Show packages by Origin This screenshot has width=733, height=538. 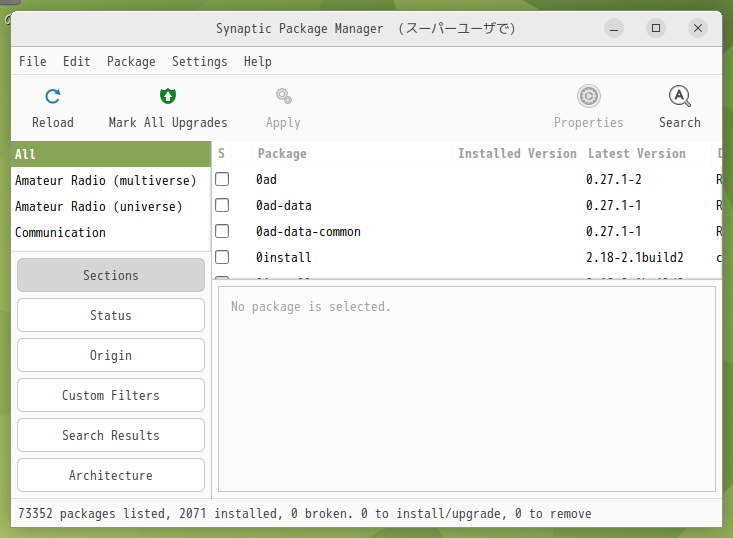pyautogui.click(x=111, y=355)
